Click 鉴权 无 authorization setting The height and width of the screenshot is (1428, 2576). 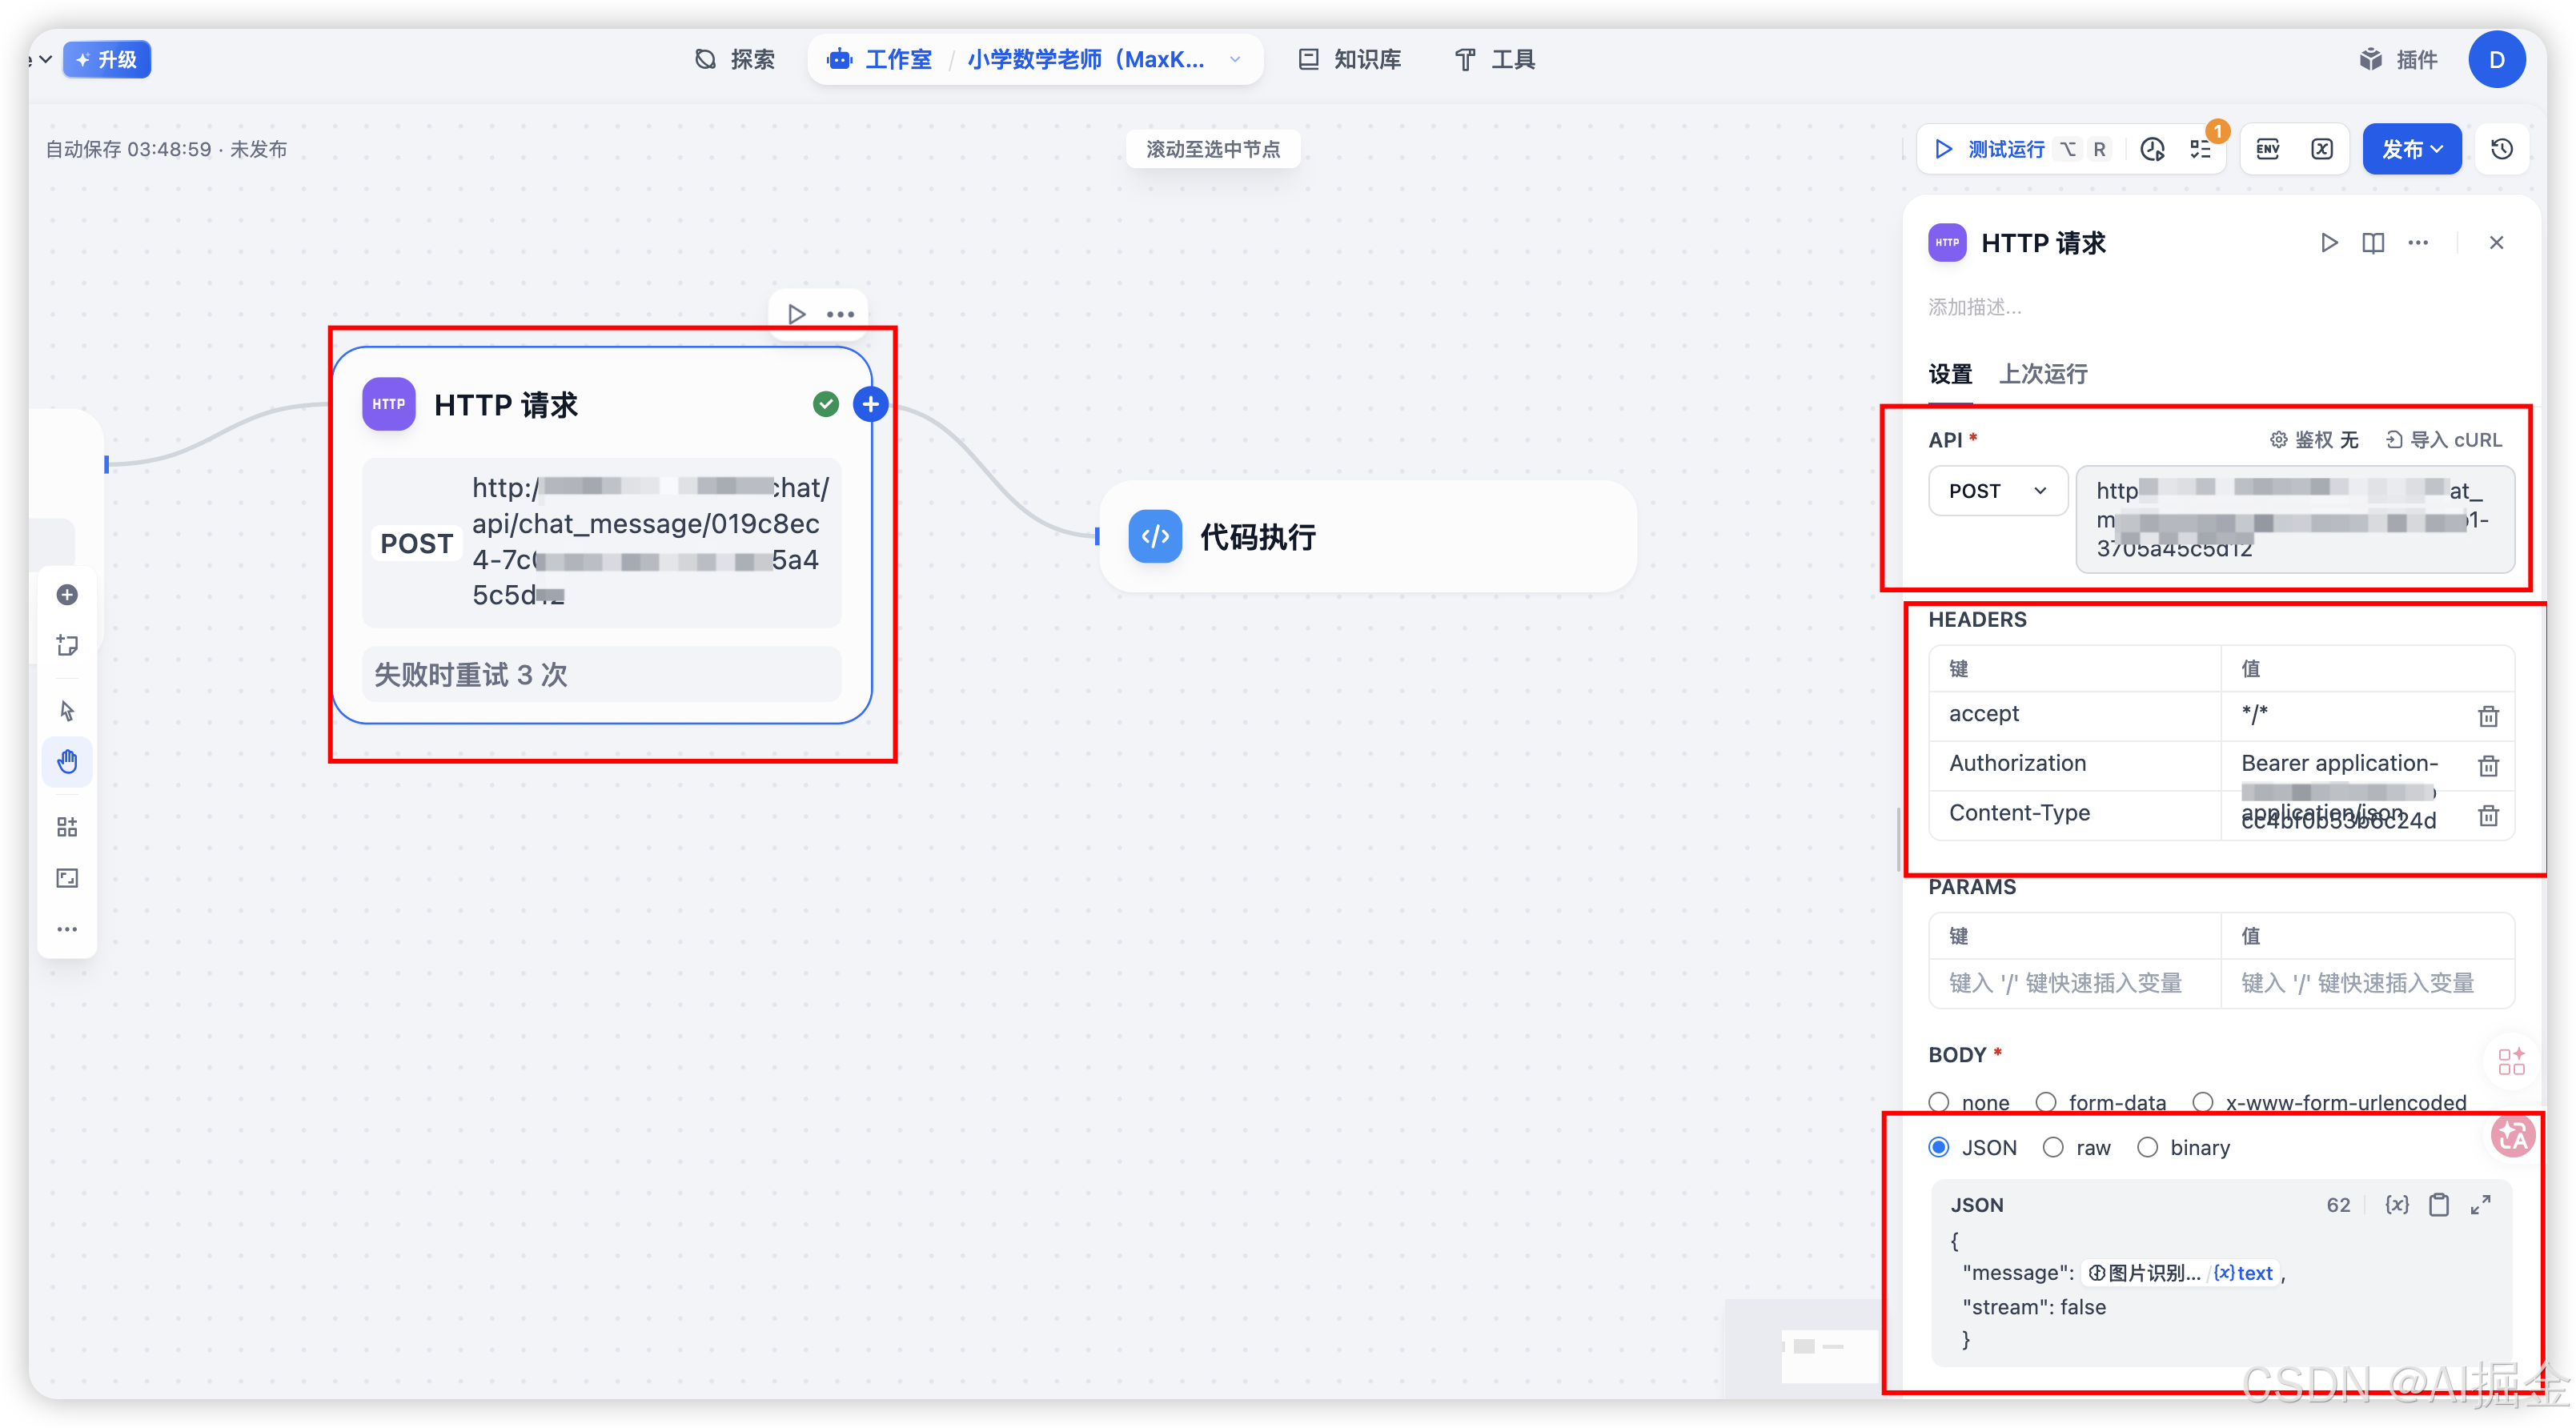click(x=2314, y=440)
